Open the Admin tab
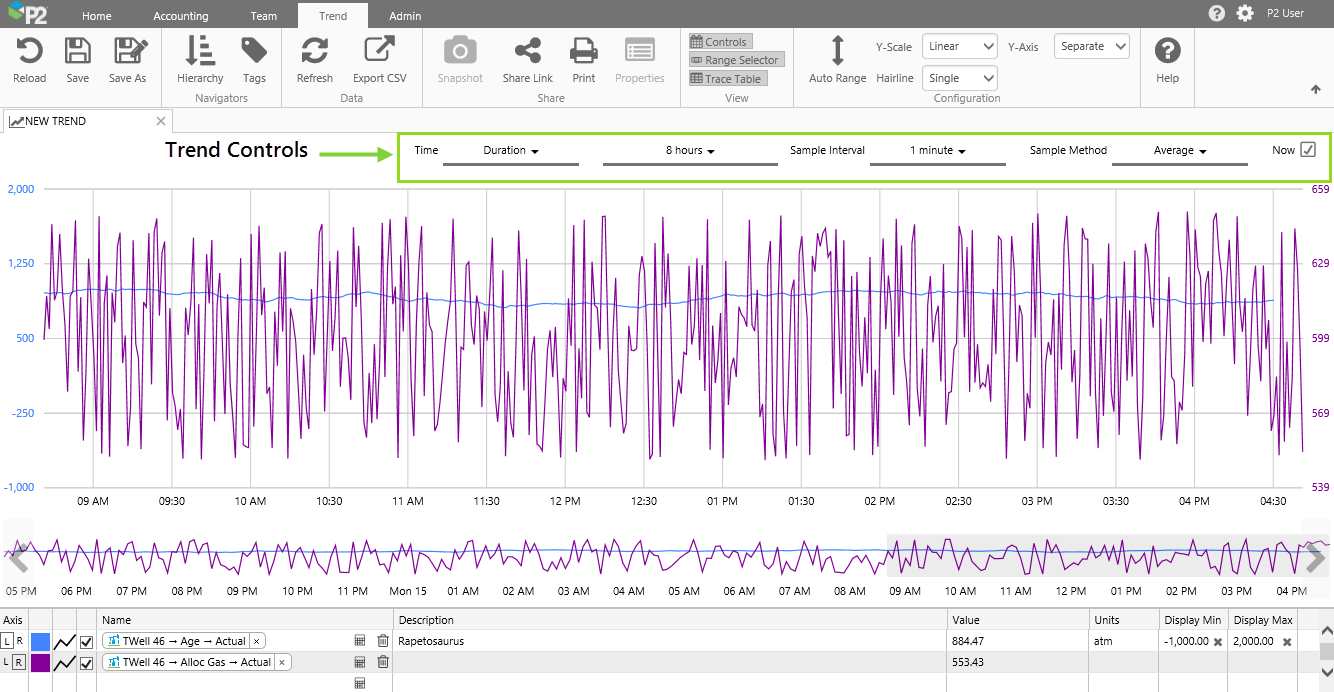Image resolution: width=1334 pixels, height=692 pixels. pyautogui.click(x=405, y=16)
